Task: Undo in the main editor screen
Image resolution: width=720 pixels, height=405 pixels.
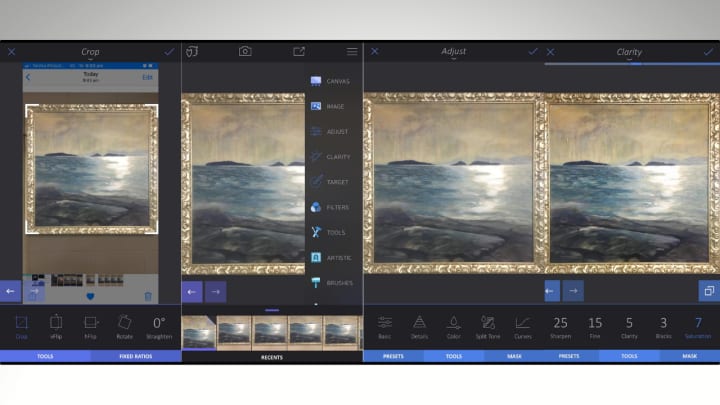Action: (192, 292)
